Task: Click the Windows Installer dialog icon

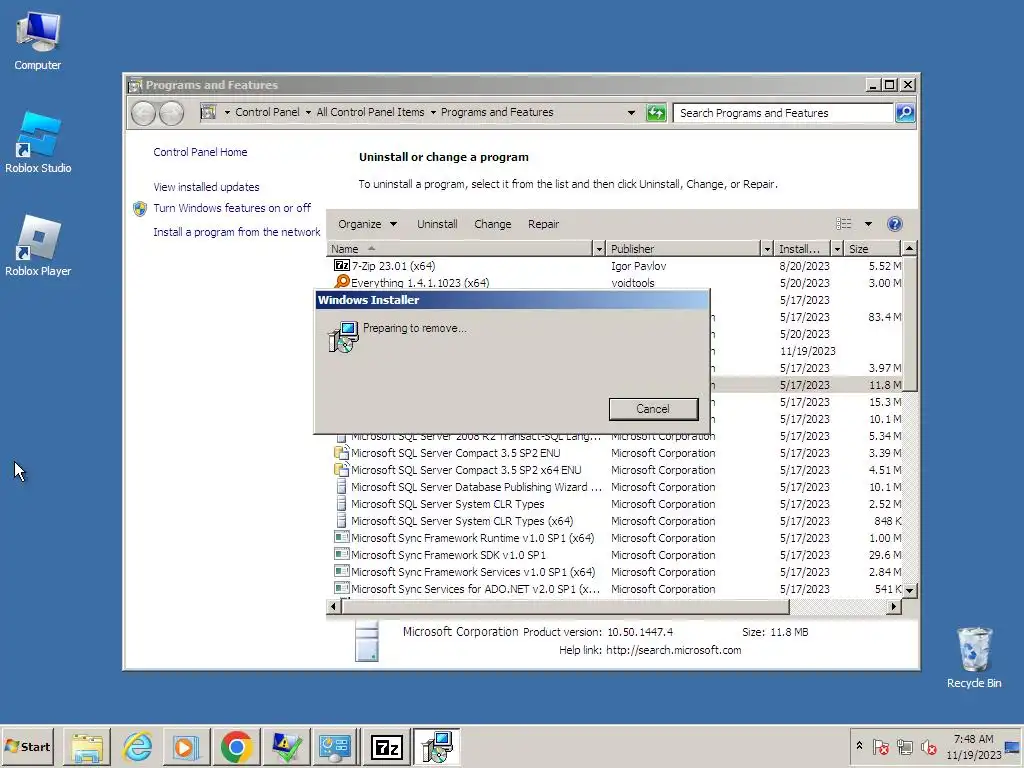Action: click(344, 336)
